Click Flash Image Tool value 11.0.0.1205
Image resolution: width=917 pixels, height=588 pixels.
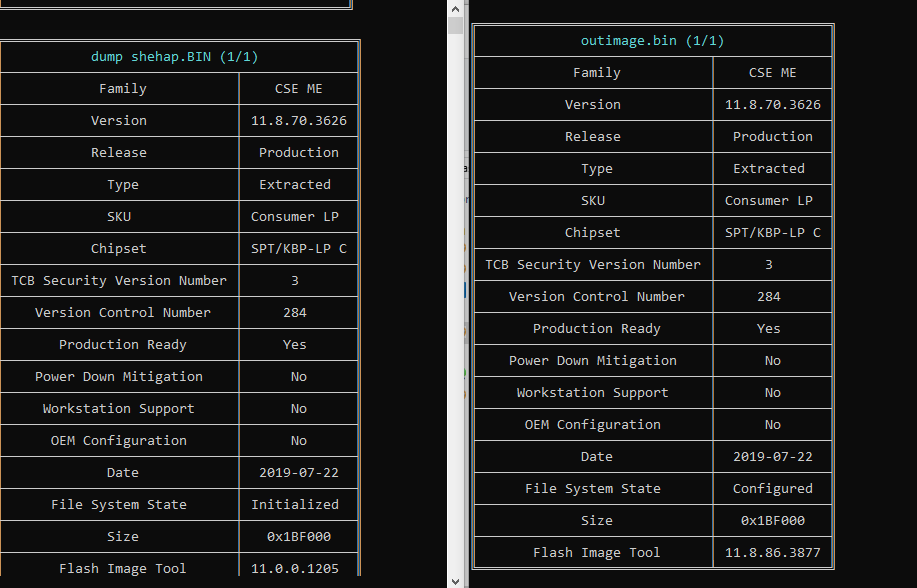pyautogui.click(x=295, y=569)
